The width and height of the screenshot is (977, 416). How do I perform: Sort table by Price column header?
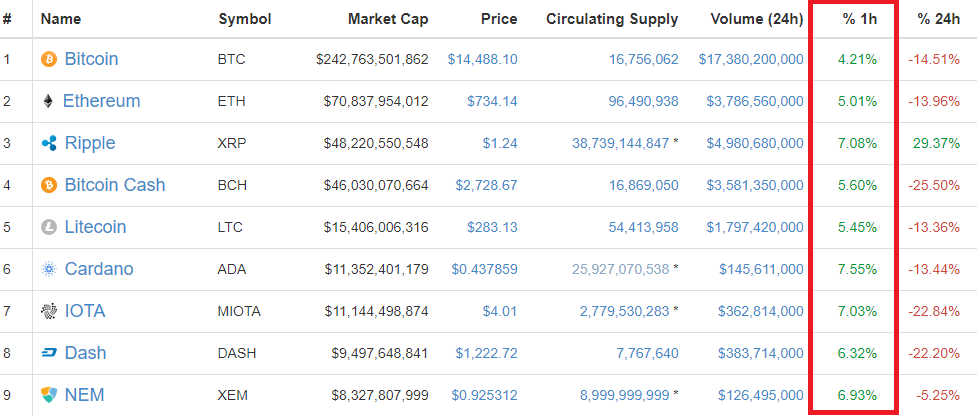[x=499, y=19]
